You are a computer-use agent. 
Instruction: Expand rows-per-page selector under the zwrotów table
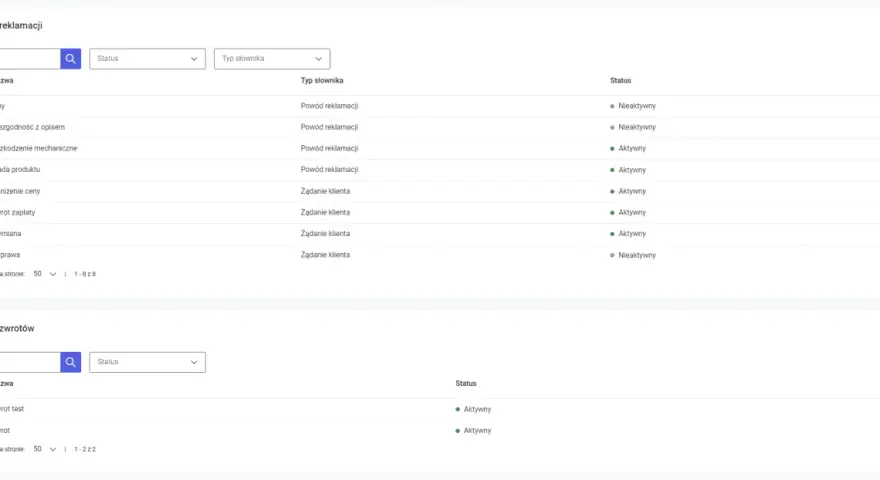click(45, 449)
